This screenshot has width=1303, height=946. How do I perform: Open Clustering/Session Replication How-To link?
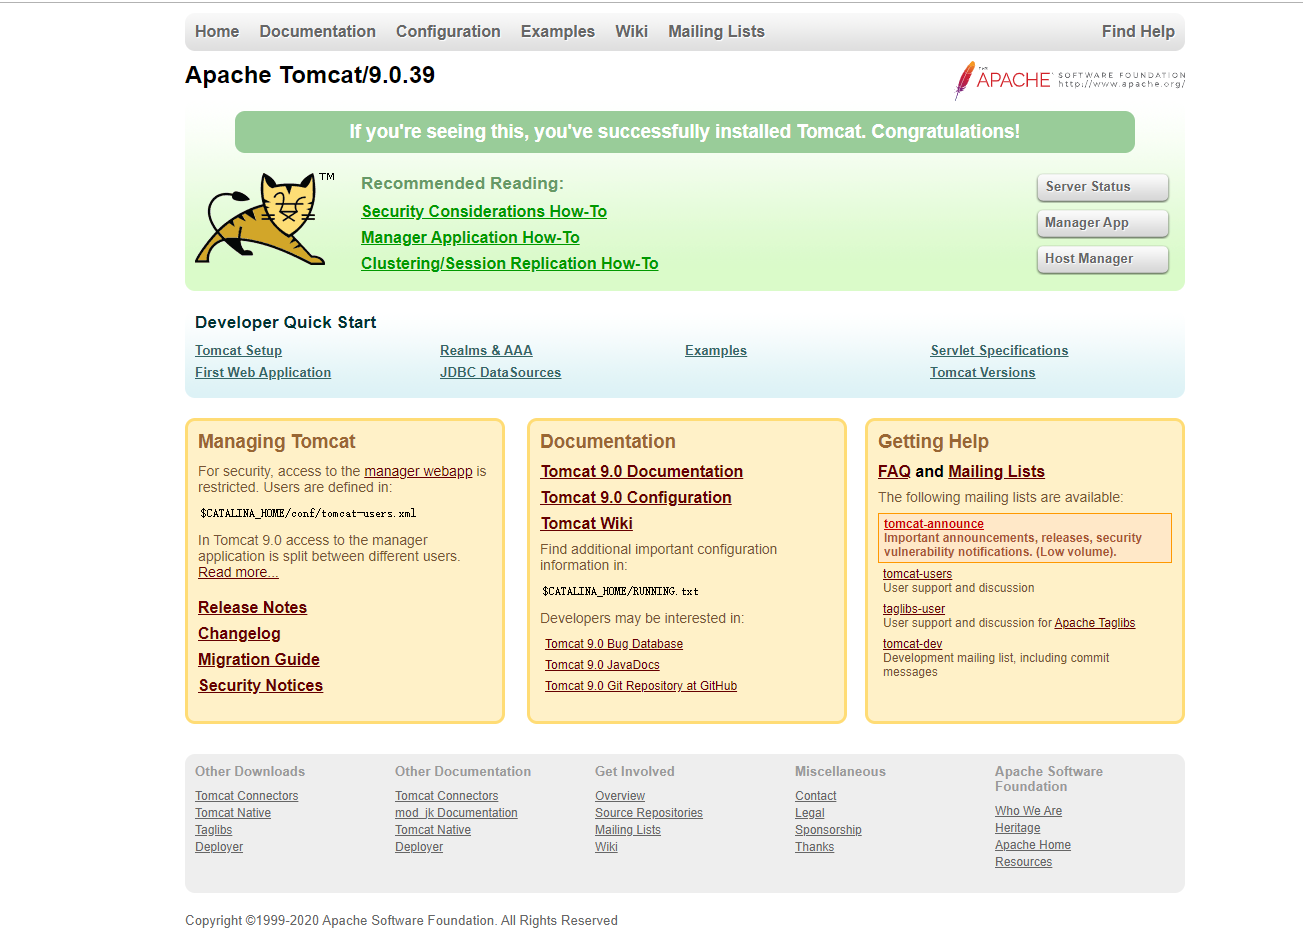click(x=510, y=263)
